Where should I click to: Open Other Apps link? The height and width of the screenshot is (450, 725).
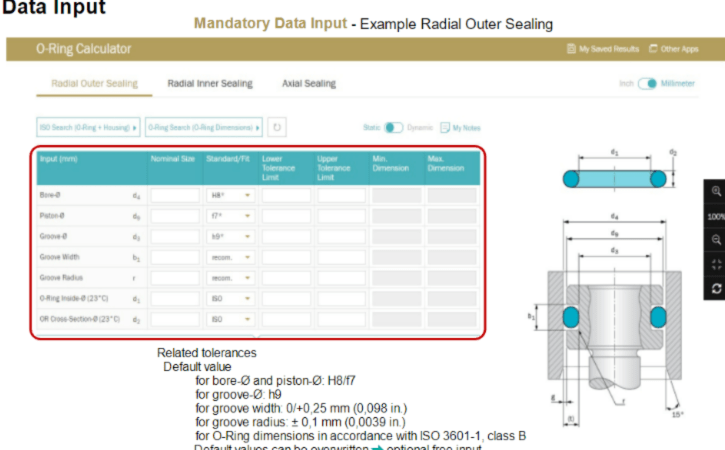(674, 49)
